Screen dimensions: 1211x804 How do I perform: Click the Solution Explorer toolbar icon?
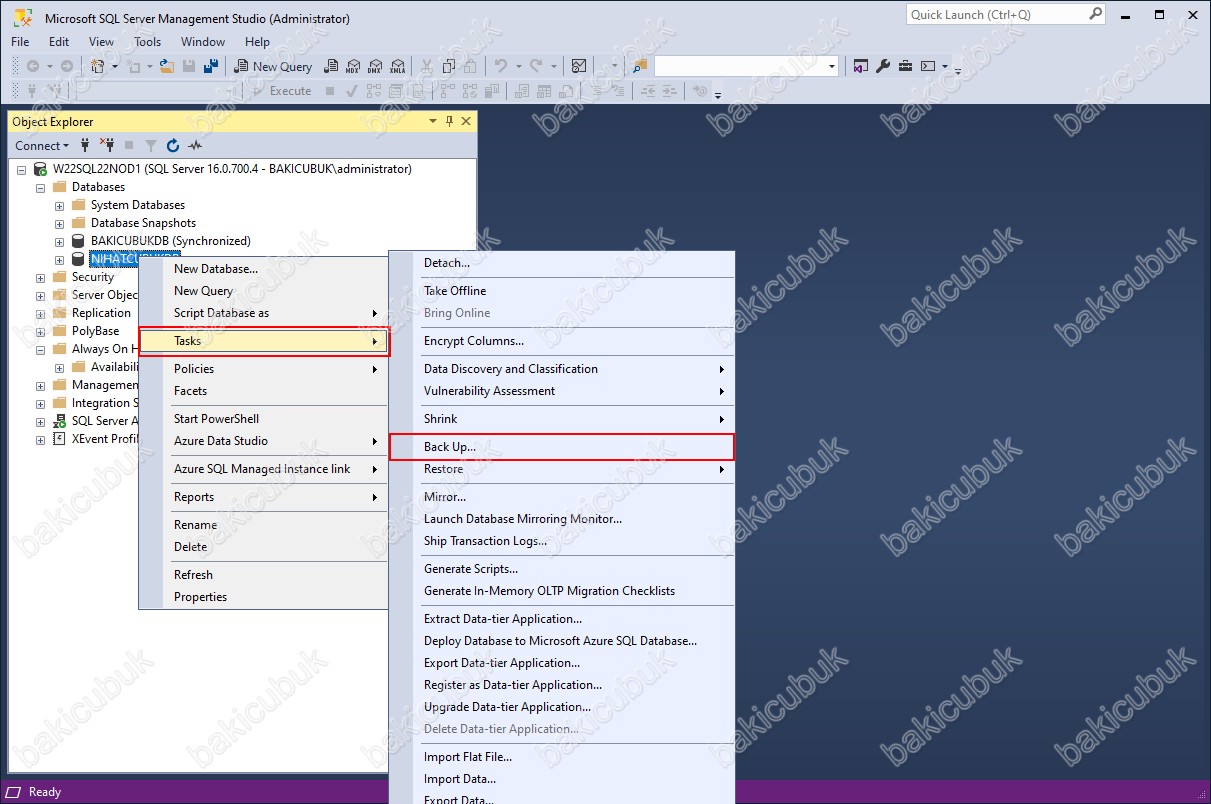(861, 66)
